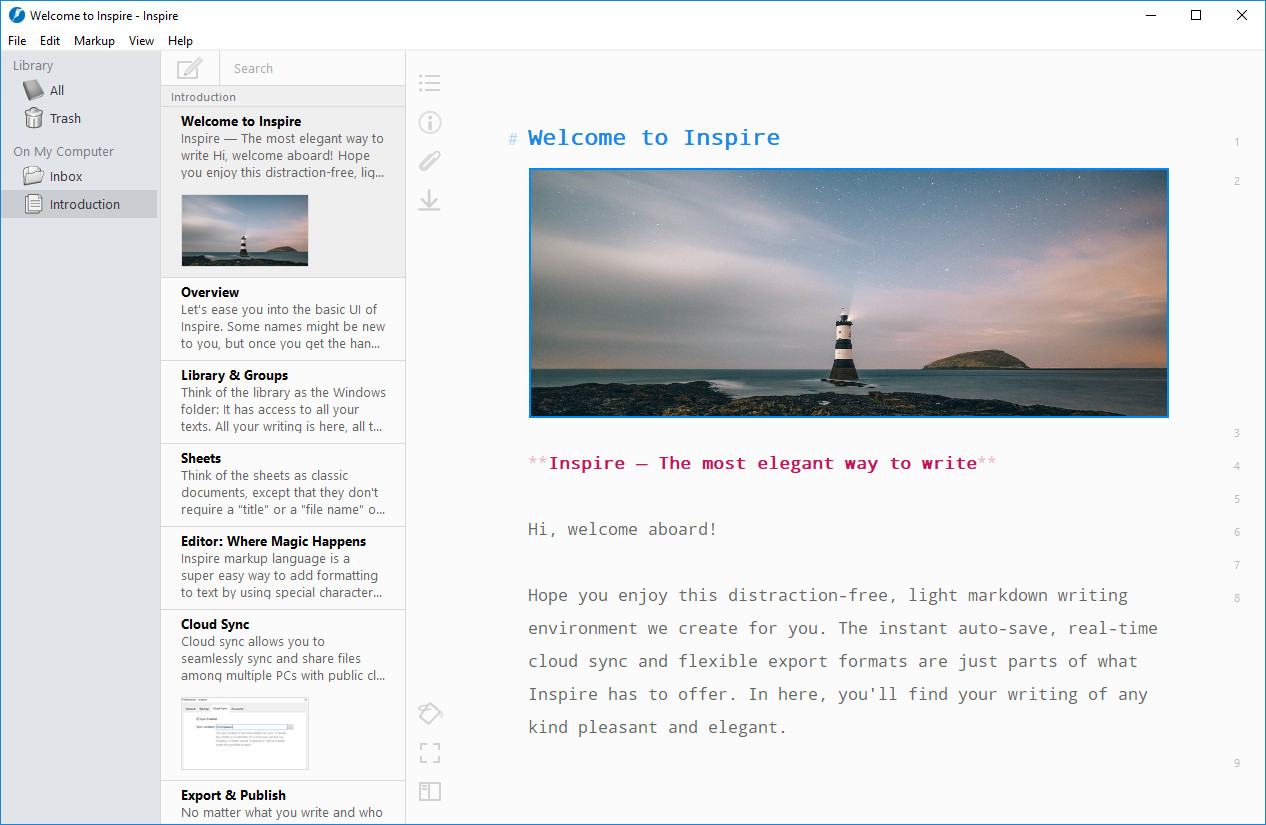The image size is (1266, 825).
Task: Select the large lighthouse image in editor
Action: (849, 293)
